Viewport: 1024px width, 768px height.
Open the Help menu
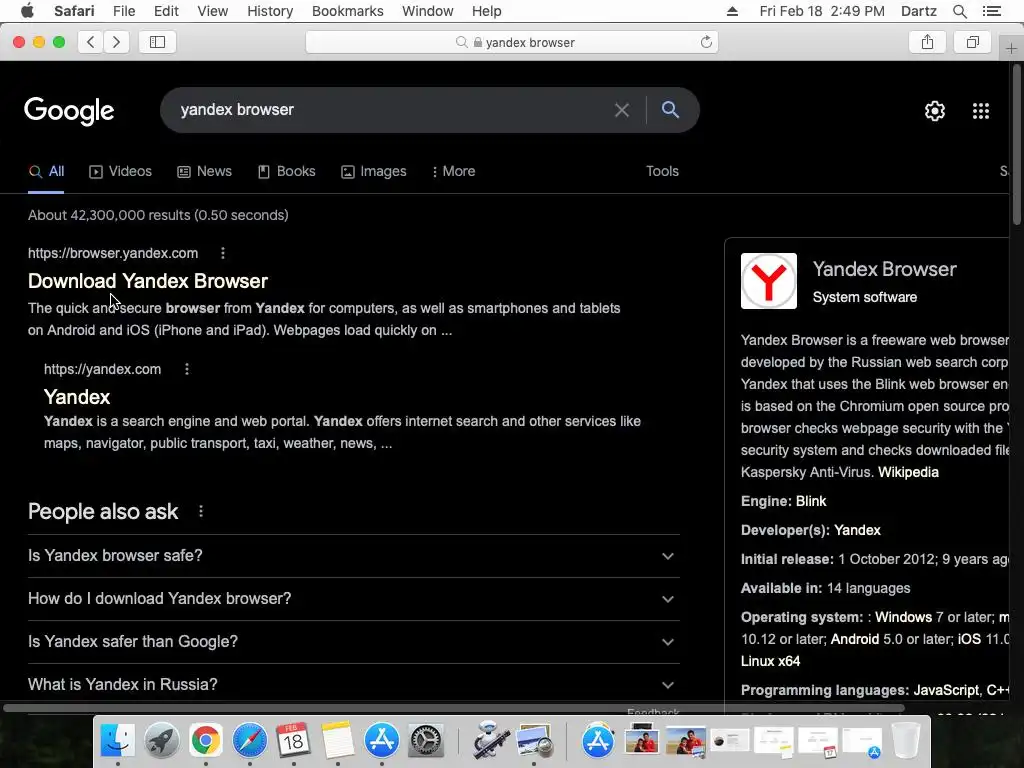487,11
